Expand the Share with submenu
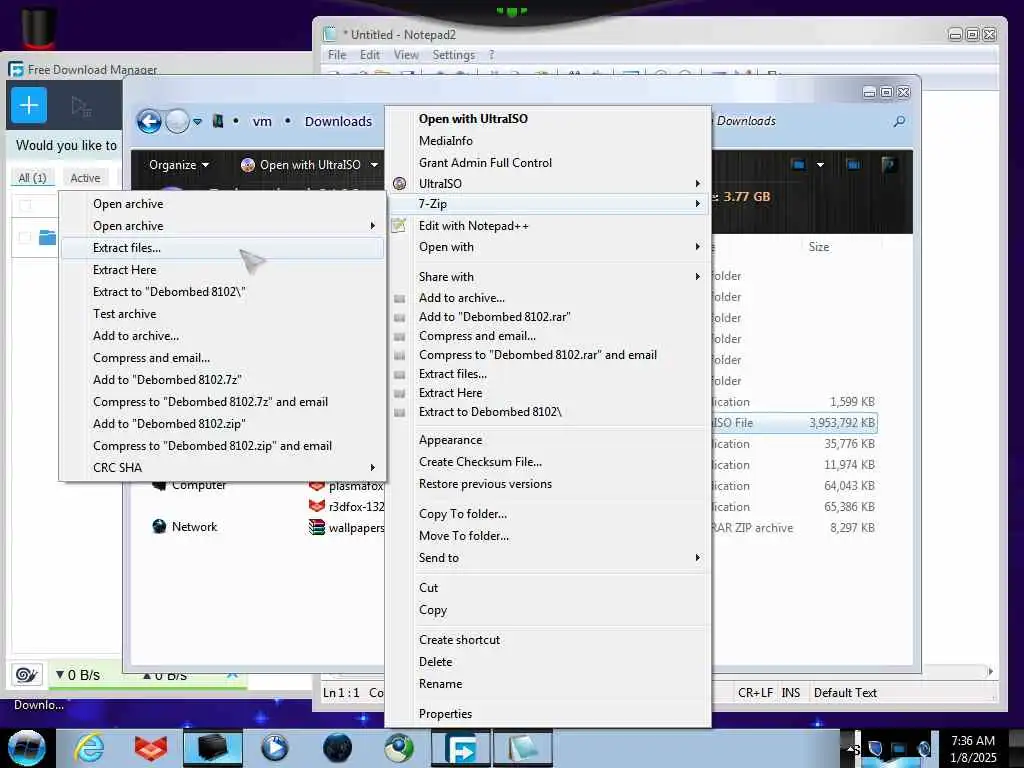Image resolution: width=1024 pixels, height=768 pixels. pos(697,277)
